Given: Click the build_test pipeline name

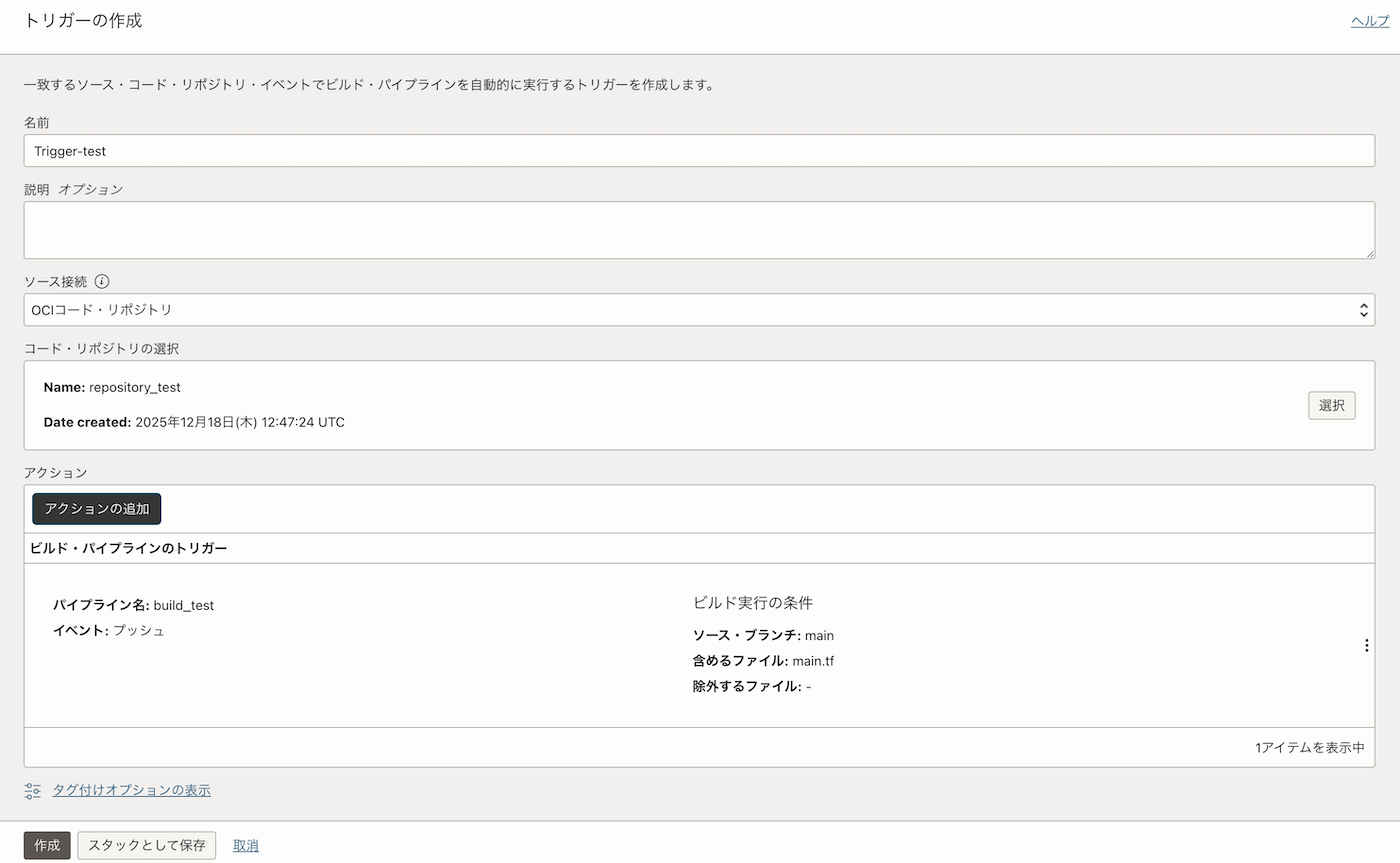Looking at the screenshot, I should click(x=183, y=605).
